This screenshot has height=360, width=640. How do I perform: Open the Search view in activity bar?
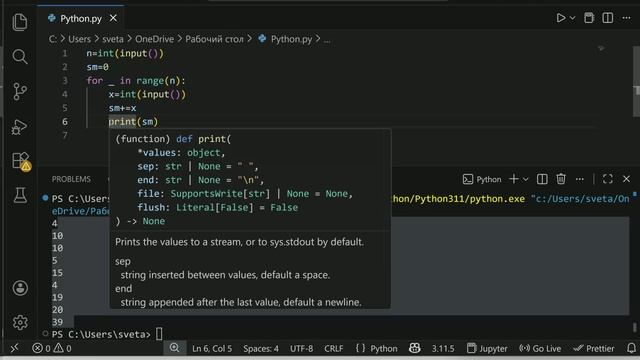point(20,57)
